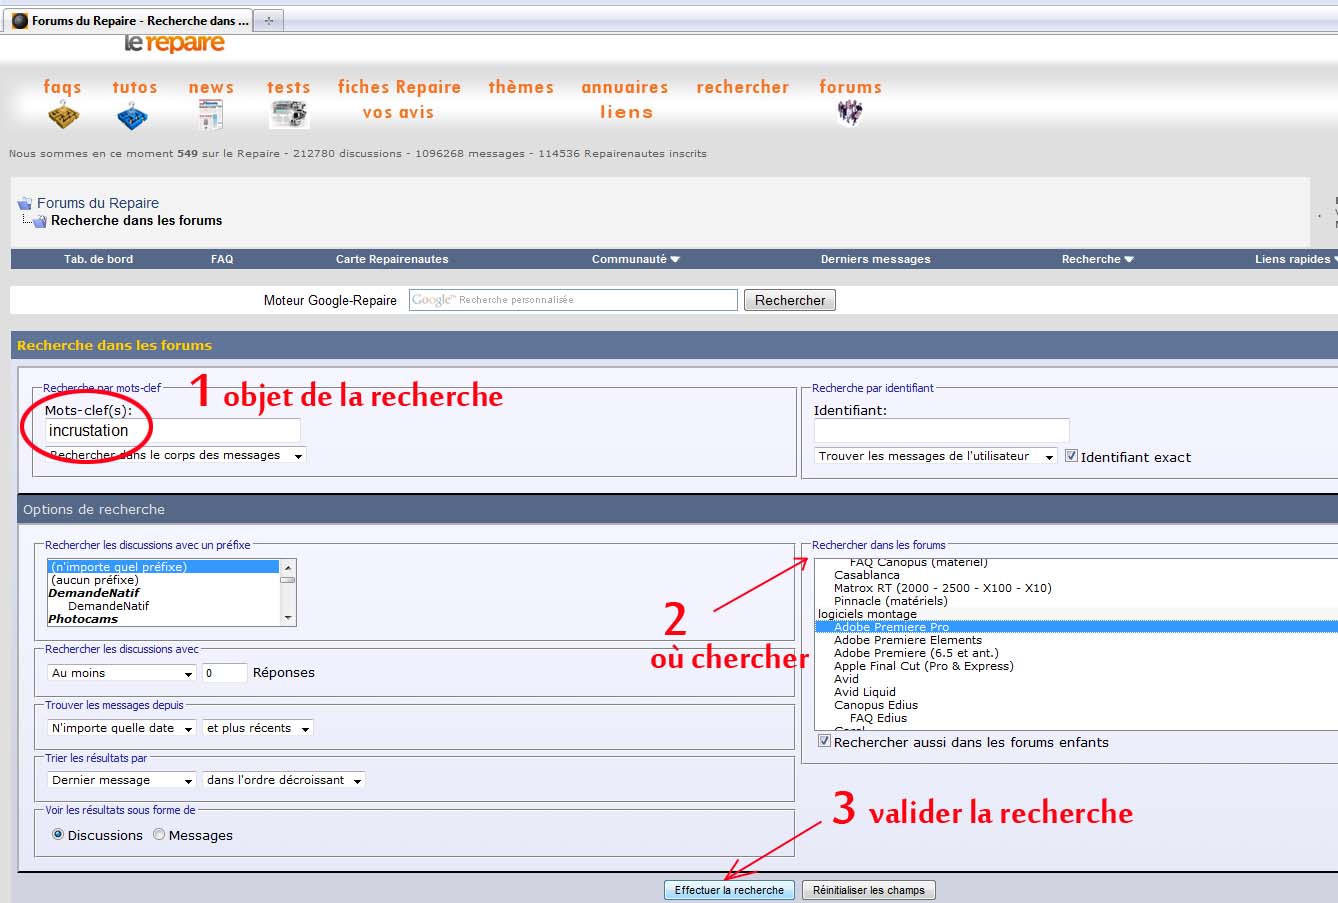
Task: Open fiches Repaire vos avis
Action: (399, 99)
